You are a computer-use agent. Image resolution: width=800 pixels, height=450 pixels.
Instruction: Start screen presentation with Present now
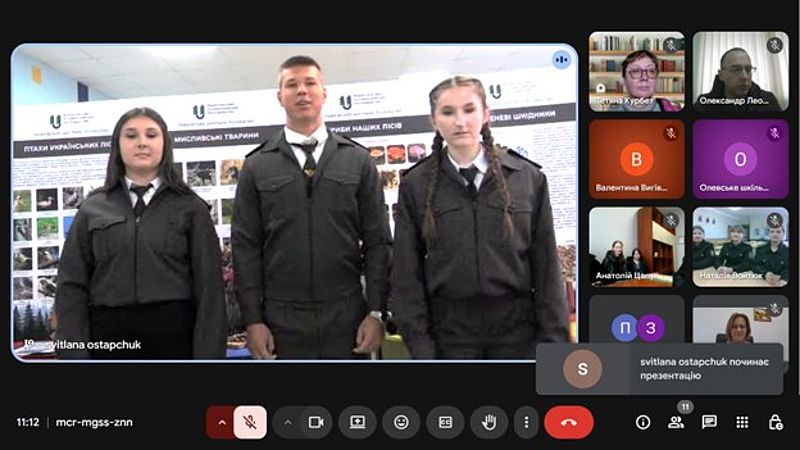pyautogui.click(x=357, y=422)
